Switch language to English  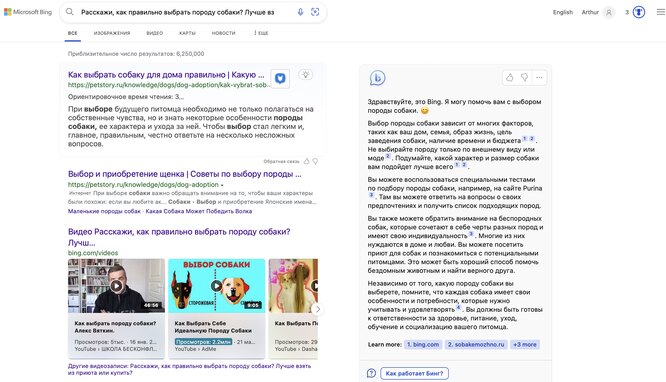(x=563, y=12)
